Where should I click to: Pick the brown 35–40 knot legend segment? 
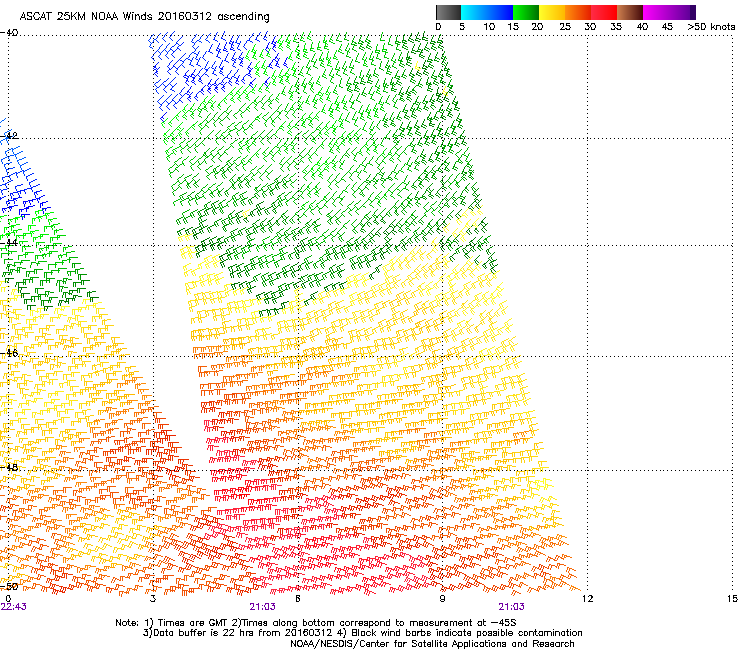pos(630,12)
